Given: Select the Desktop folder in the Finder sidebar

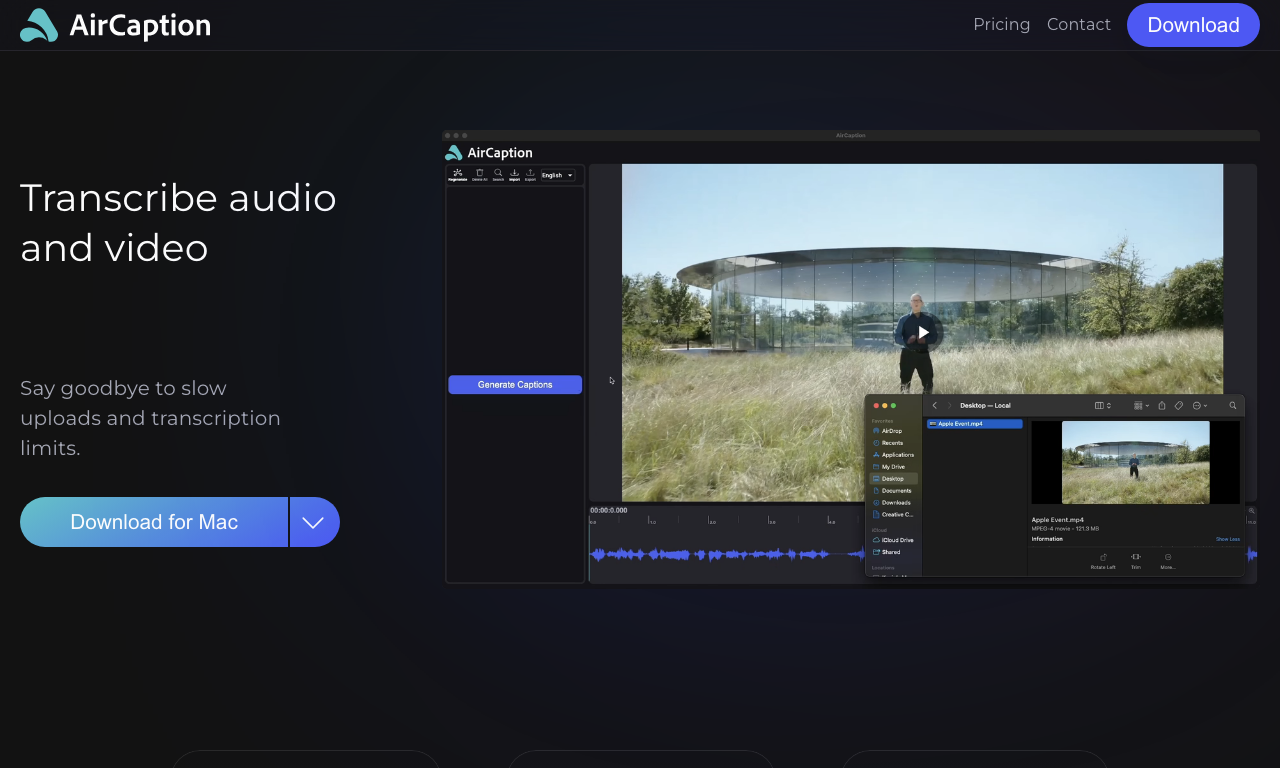Looking at the screenshot, I should 894,479.
